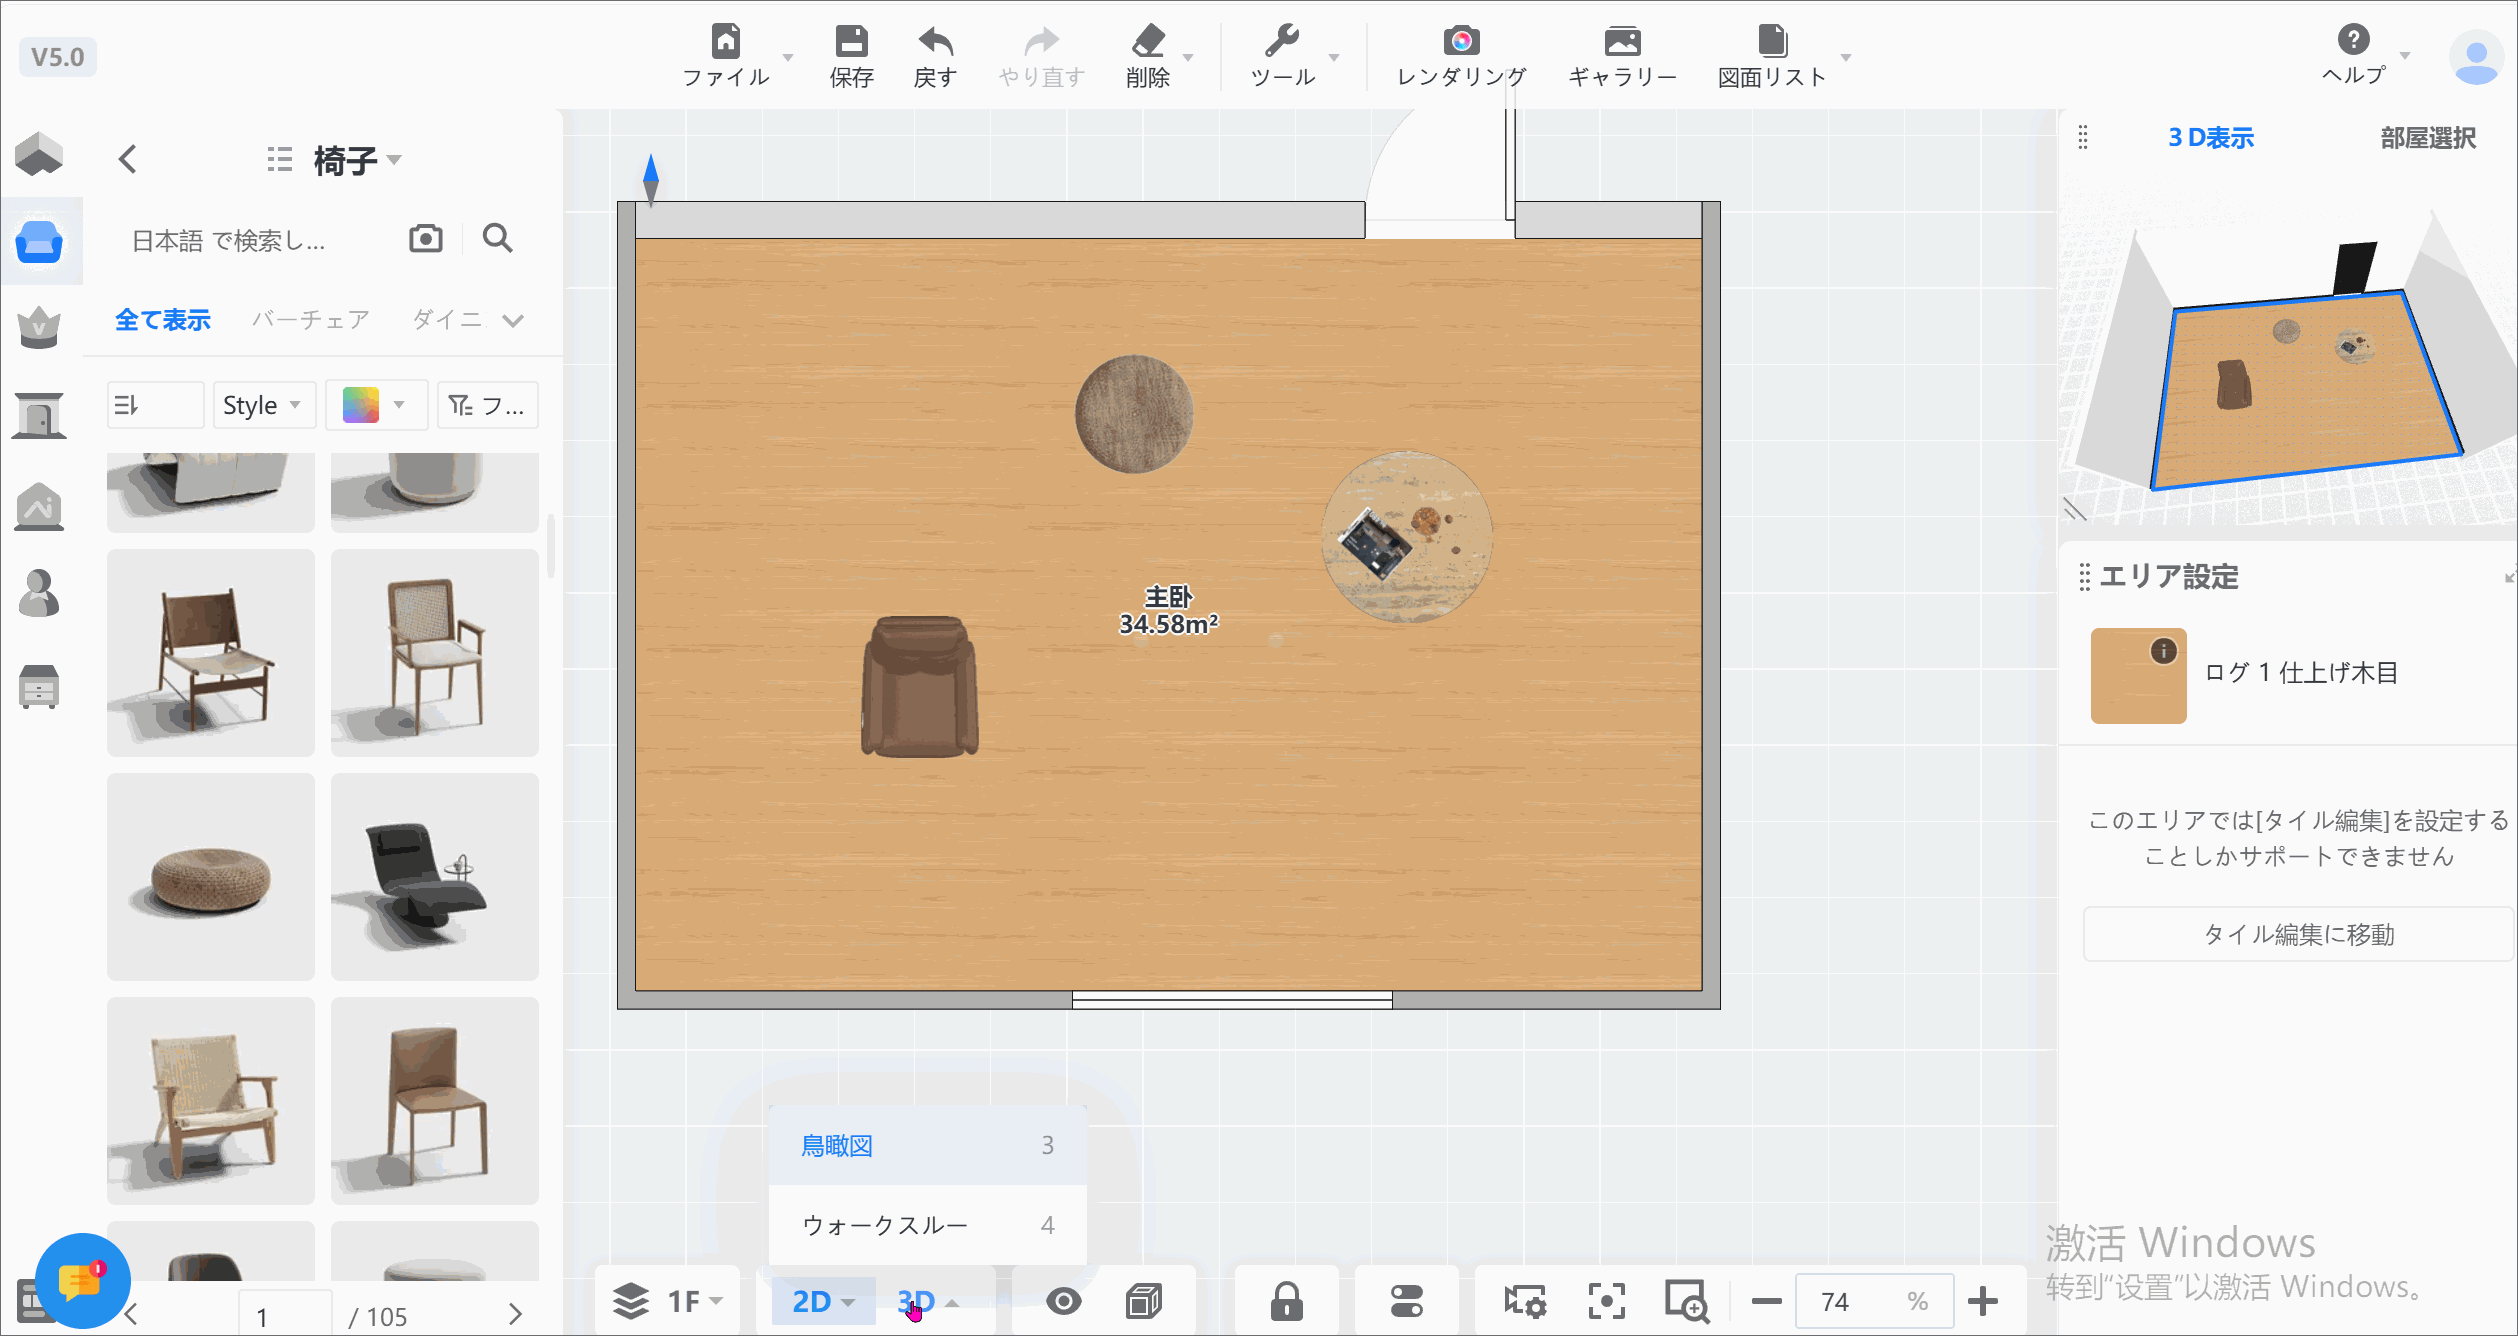Click the 保存 (Save) icon
2518x1336 pixels.
851,42
